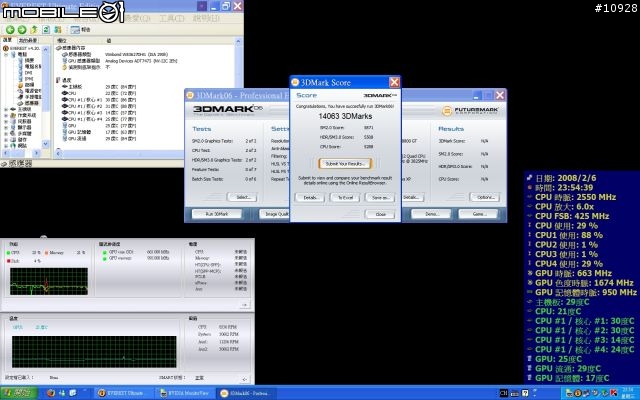The width and height of the screenshot is (640, 400).
Task: Select the Motherboard temperature row in EVEREST
Action: [99, 87]
